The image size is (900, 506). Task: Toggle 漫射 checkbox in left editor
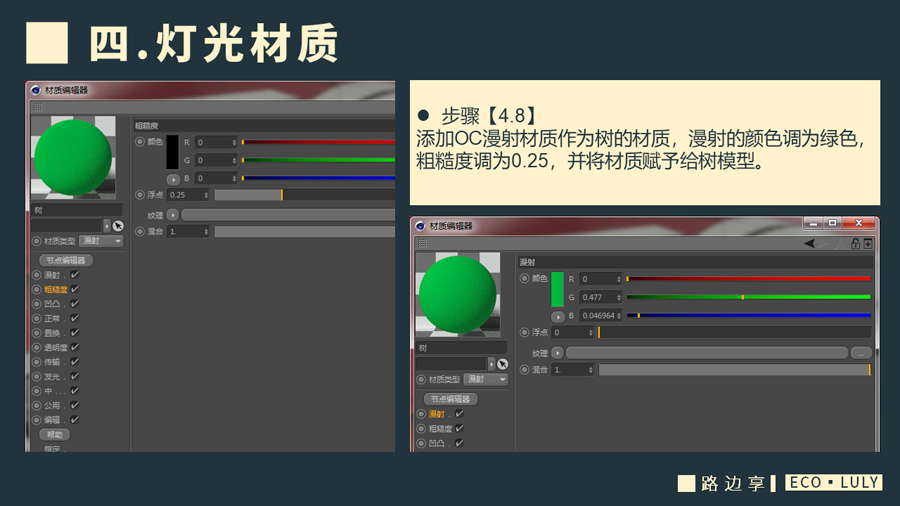coord(75,275)
